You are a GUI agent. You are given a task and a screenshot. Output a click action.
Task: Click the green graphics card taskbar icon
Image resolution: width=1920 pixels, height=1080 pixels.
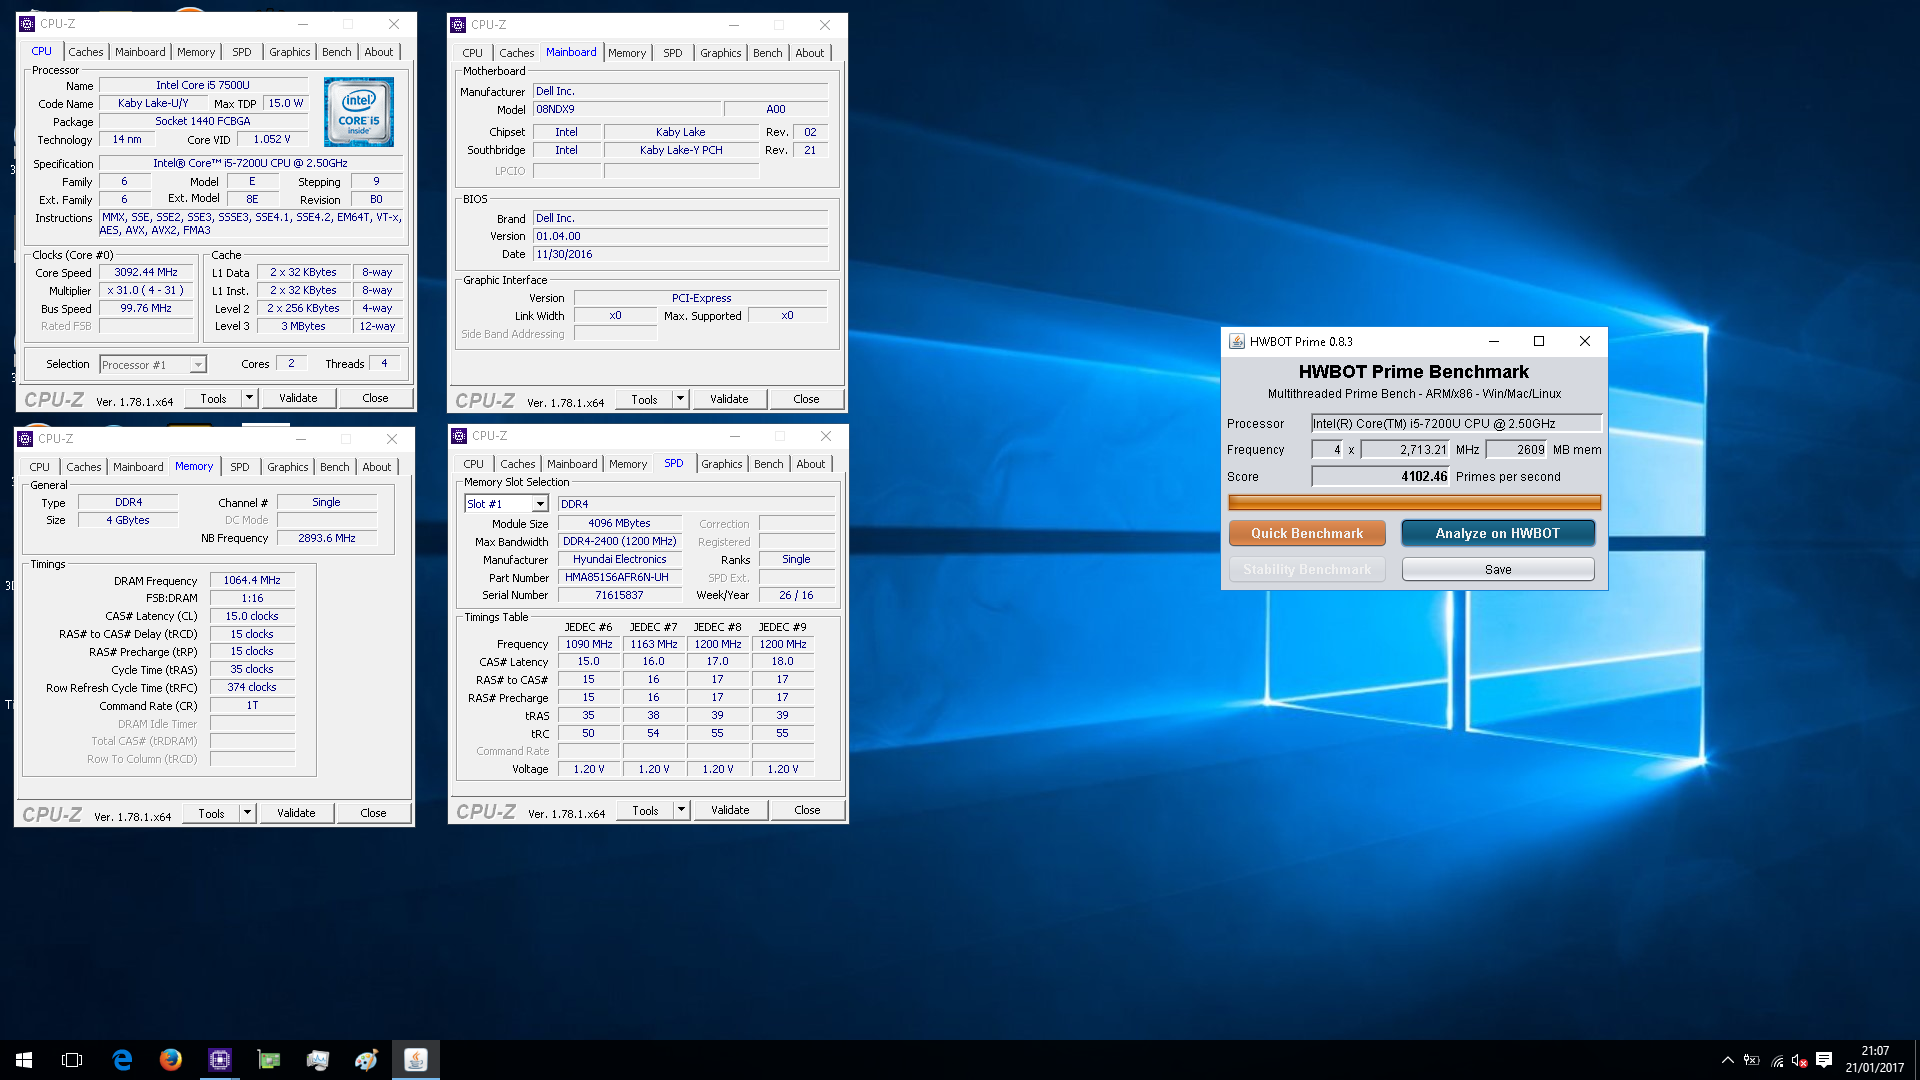click(269, 1060)
